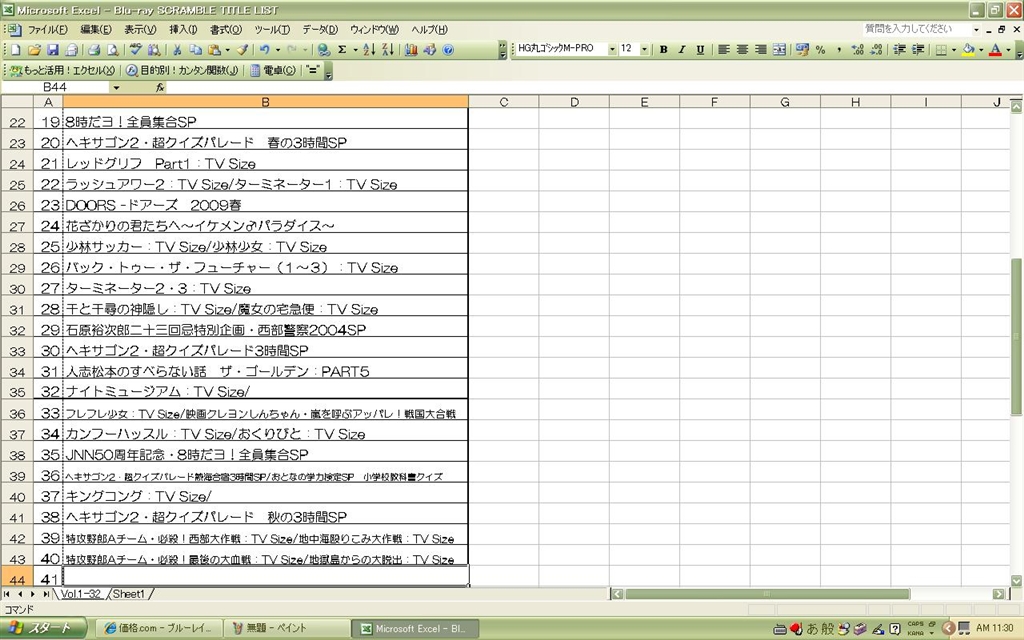Open the Chart Wizard
This screenshot has height=640, width=1024.
411,50
